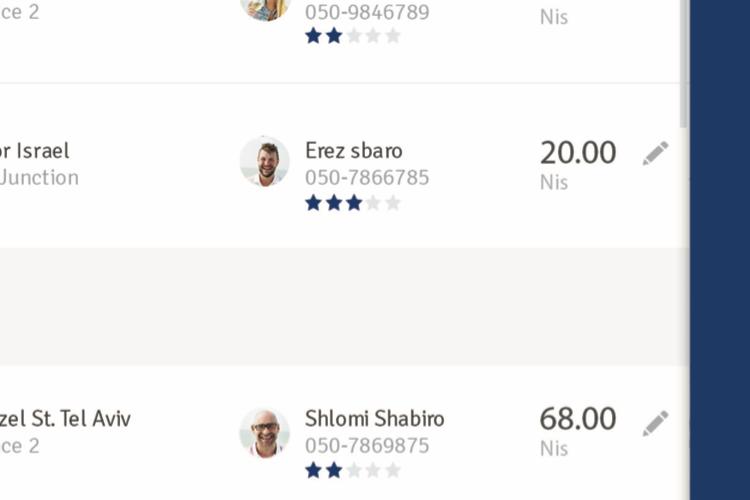Set Erez sbaro rating to five stars
The width and height of the screenshot is (750, 500).
[x=393, y=203]
